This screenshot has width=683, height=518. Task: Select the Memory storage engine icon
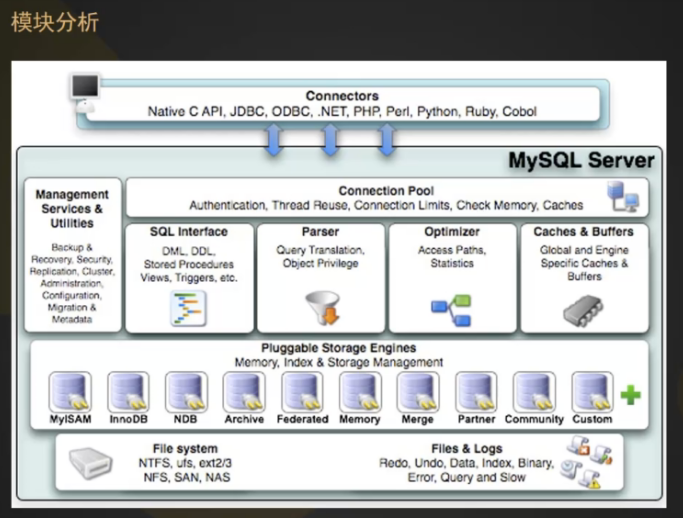coord(360,392)
